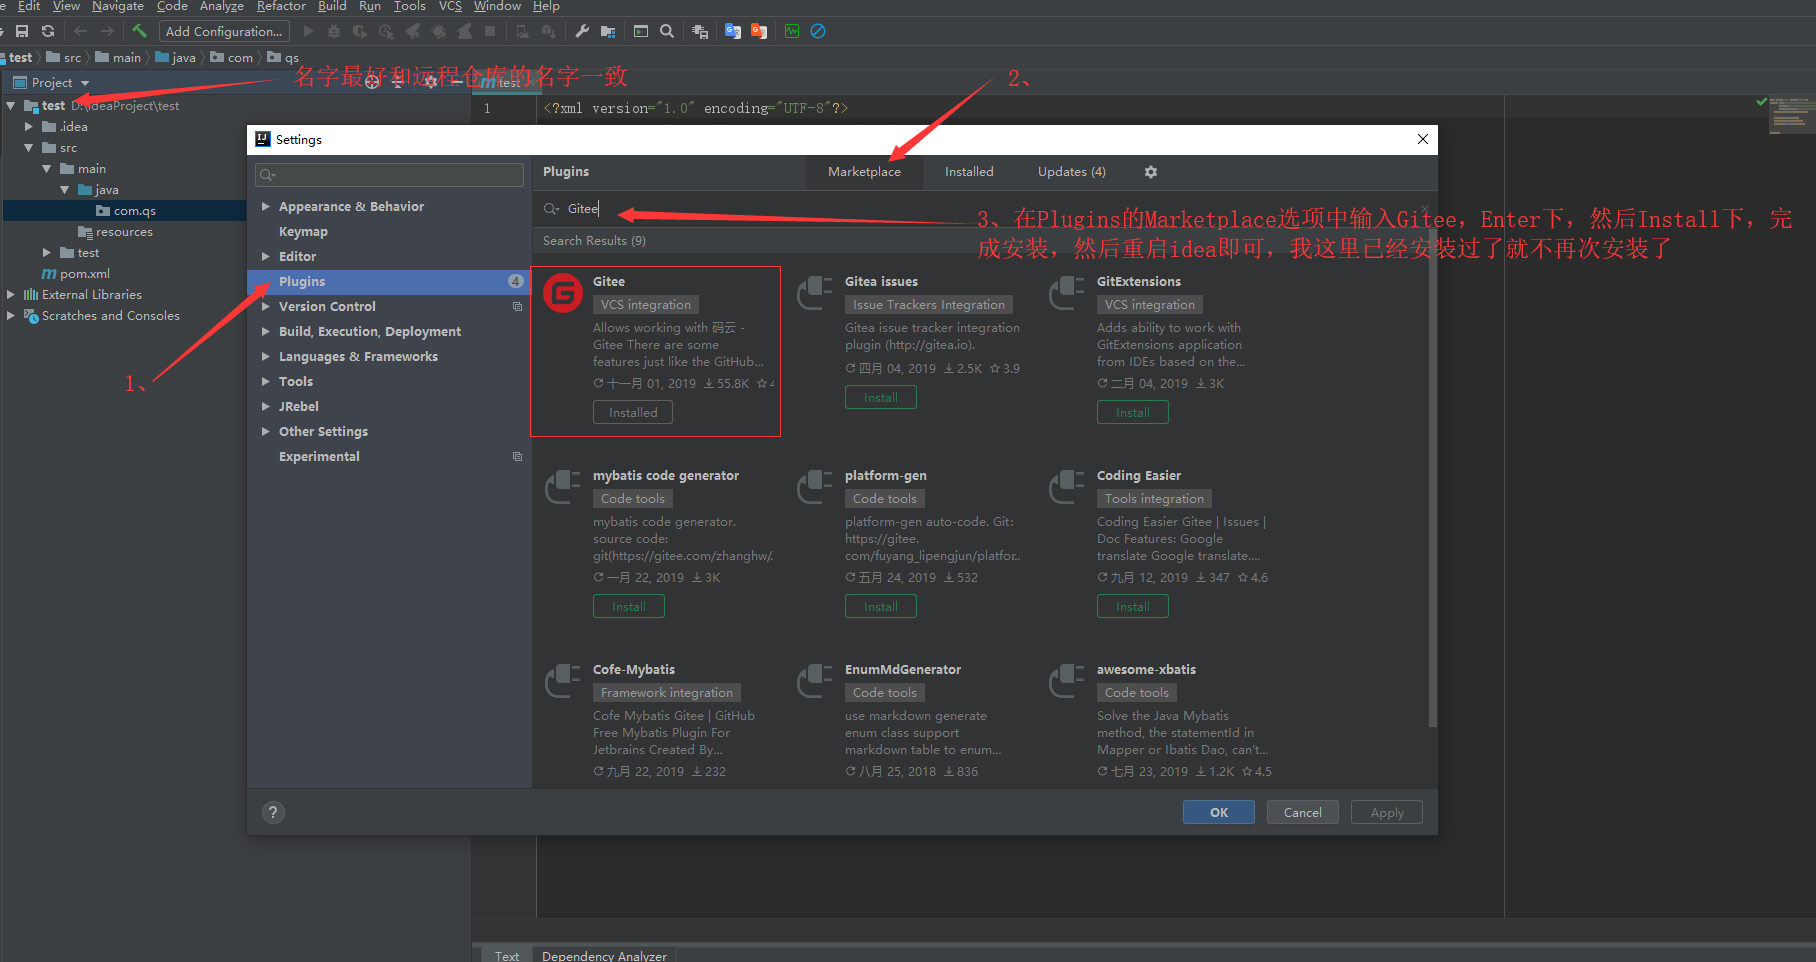Click the Save All toolbar icon
1816x962 pixels.
22,31
